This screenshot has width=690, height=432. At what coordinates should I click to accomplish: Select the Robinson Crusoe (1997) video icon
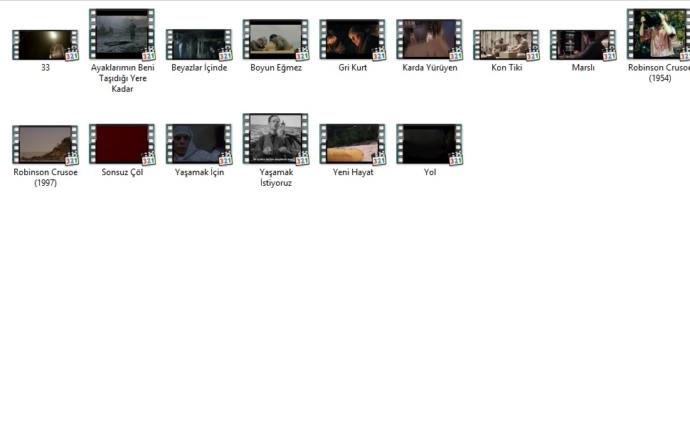(x=45, y=145)
